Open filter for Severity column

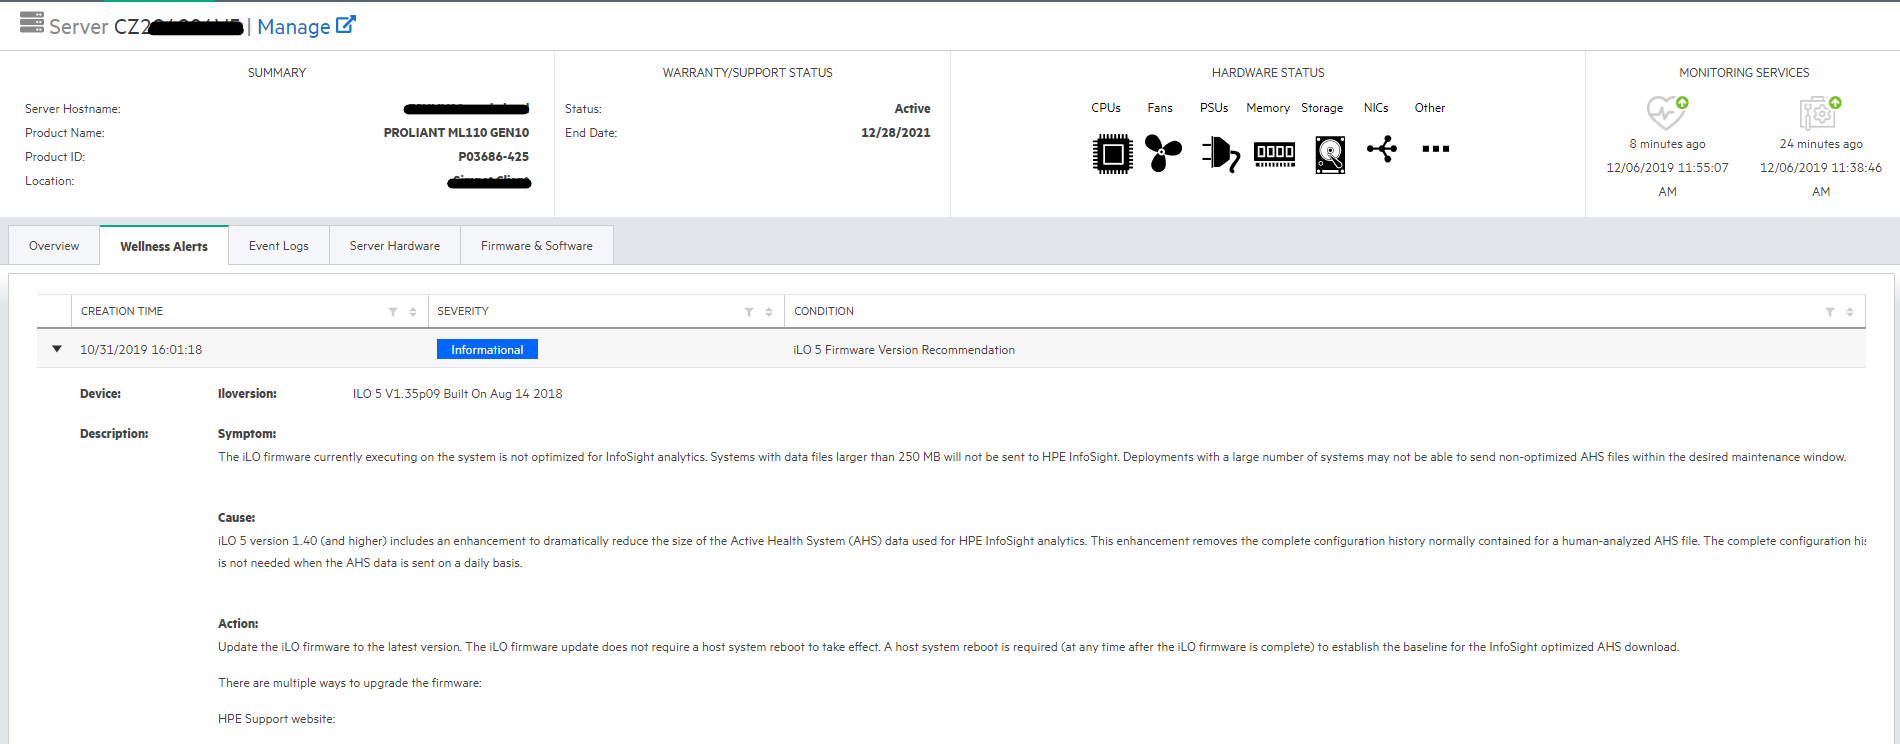point(749,312)
